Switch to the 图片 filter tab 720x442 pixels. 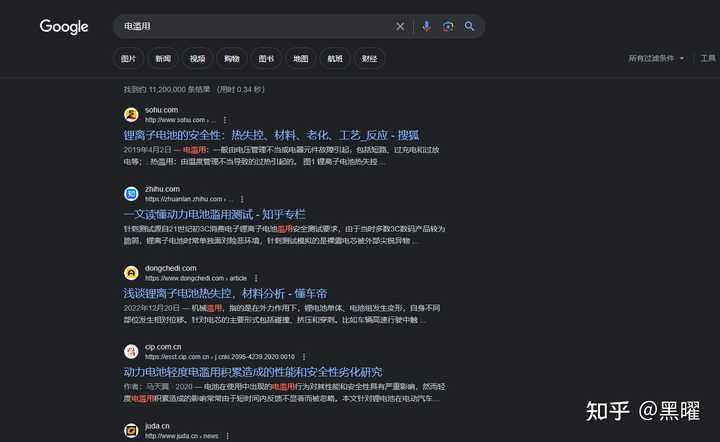tap(129, 59)
